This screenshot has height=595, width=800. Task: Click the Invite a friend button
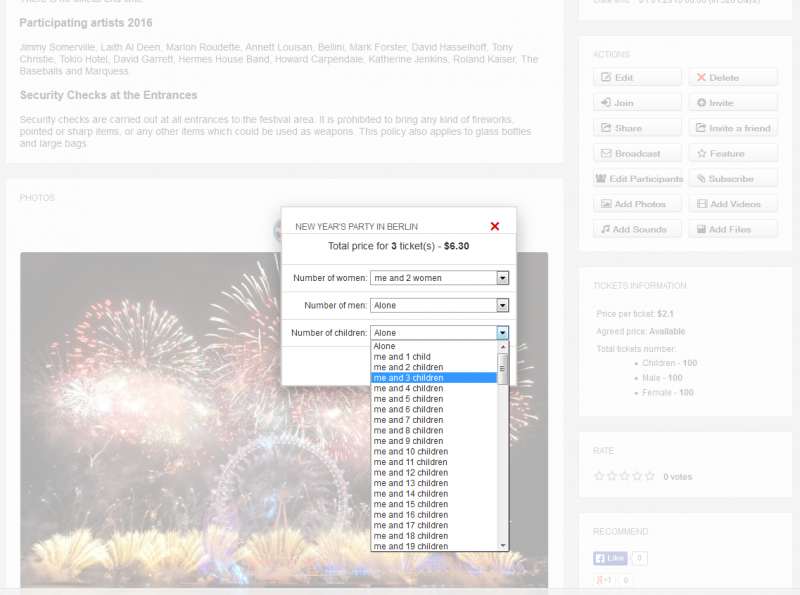[733, 128]
